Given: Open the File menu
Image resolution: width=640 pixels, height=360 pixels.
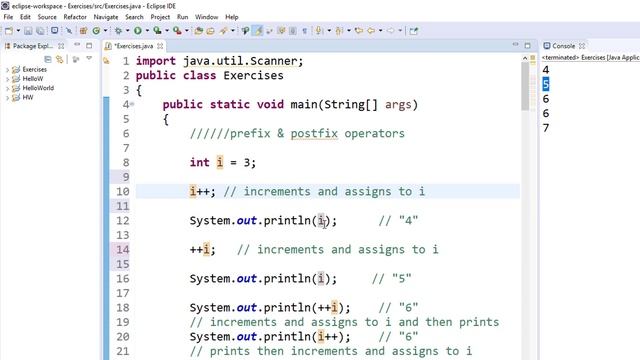Looking at the screenshot, I should click(x=8, y=17).
